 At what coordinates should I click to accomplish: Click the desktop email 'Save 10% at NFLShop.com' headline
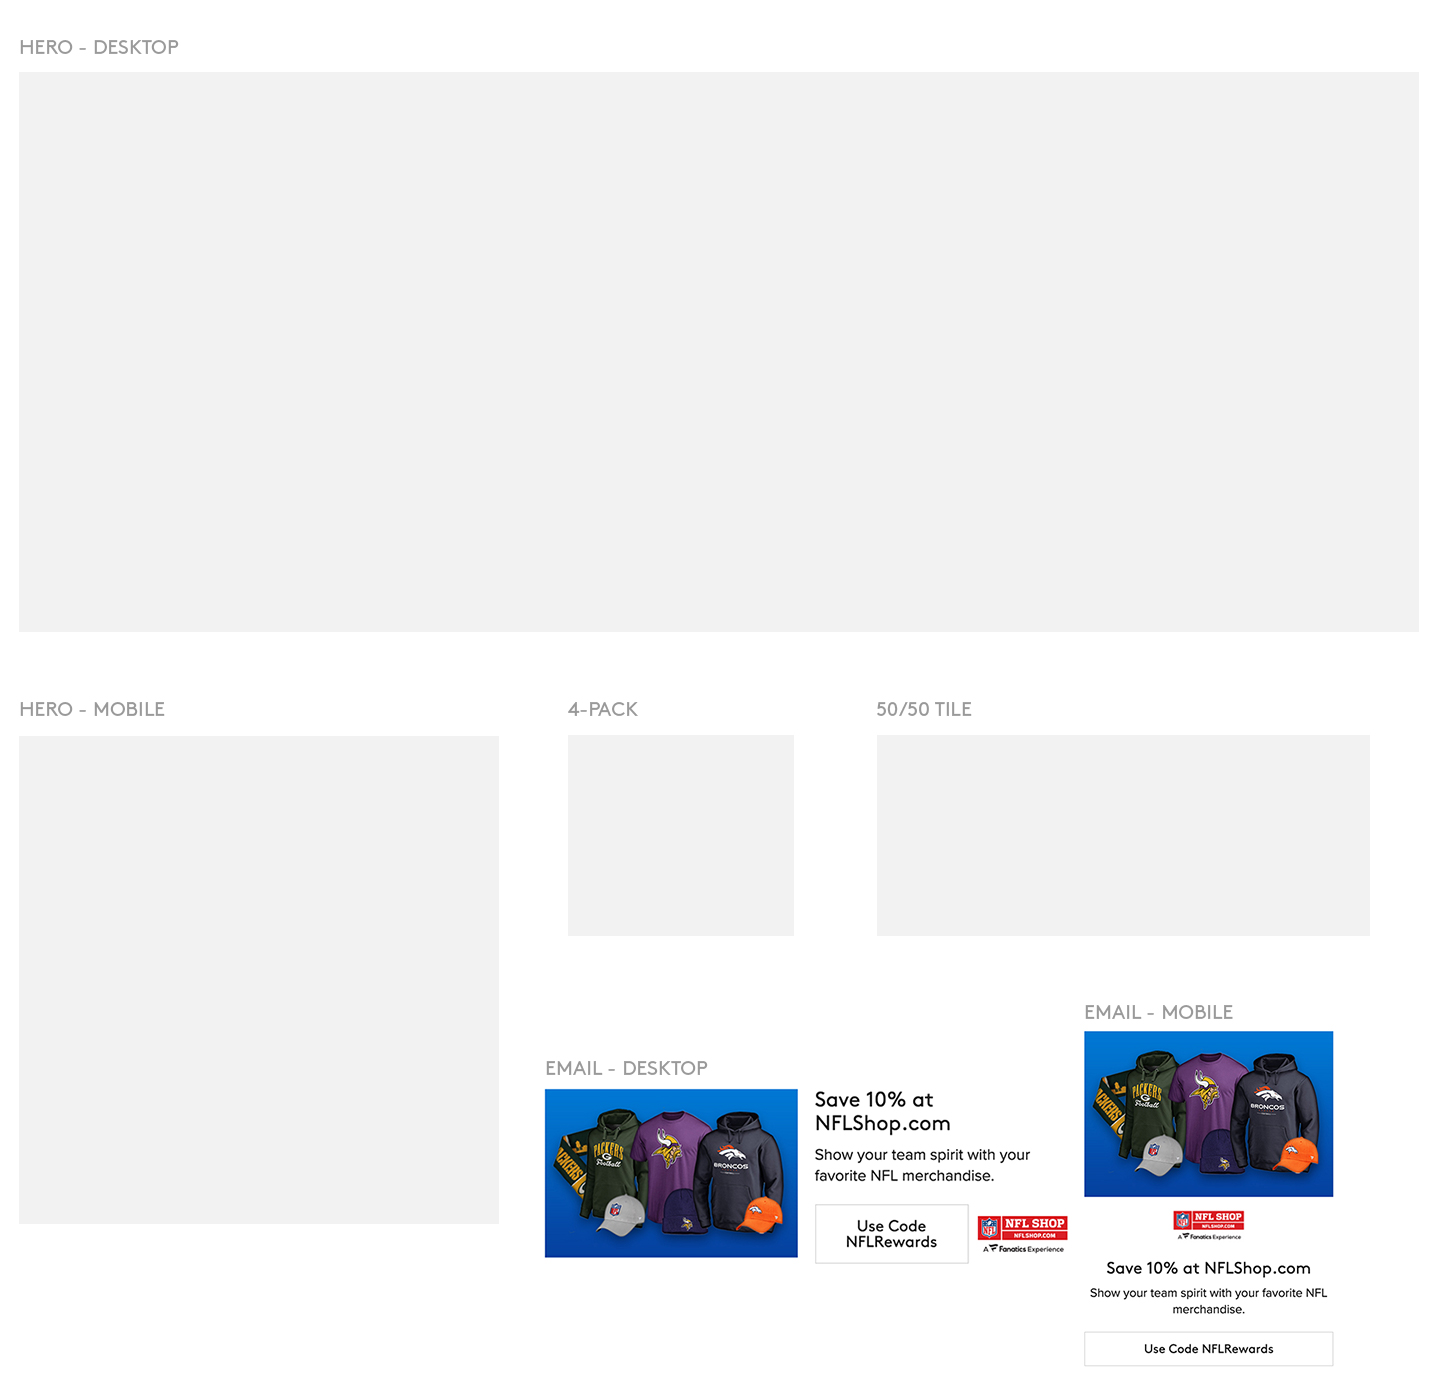pyautogui.click(x=881, y=1111)
